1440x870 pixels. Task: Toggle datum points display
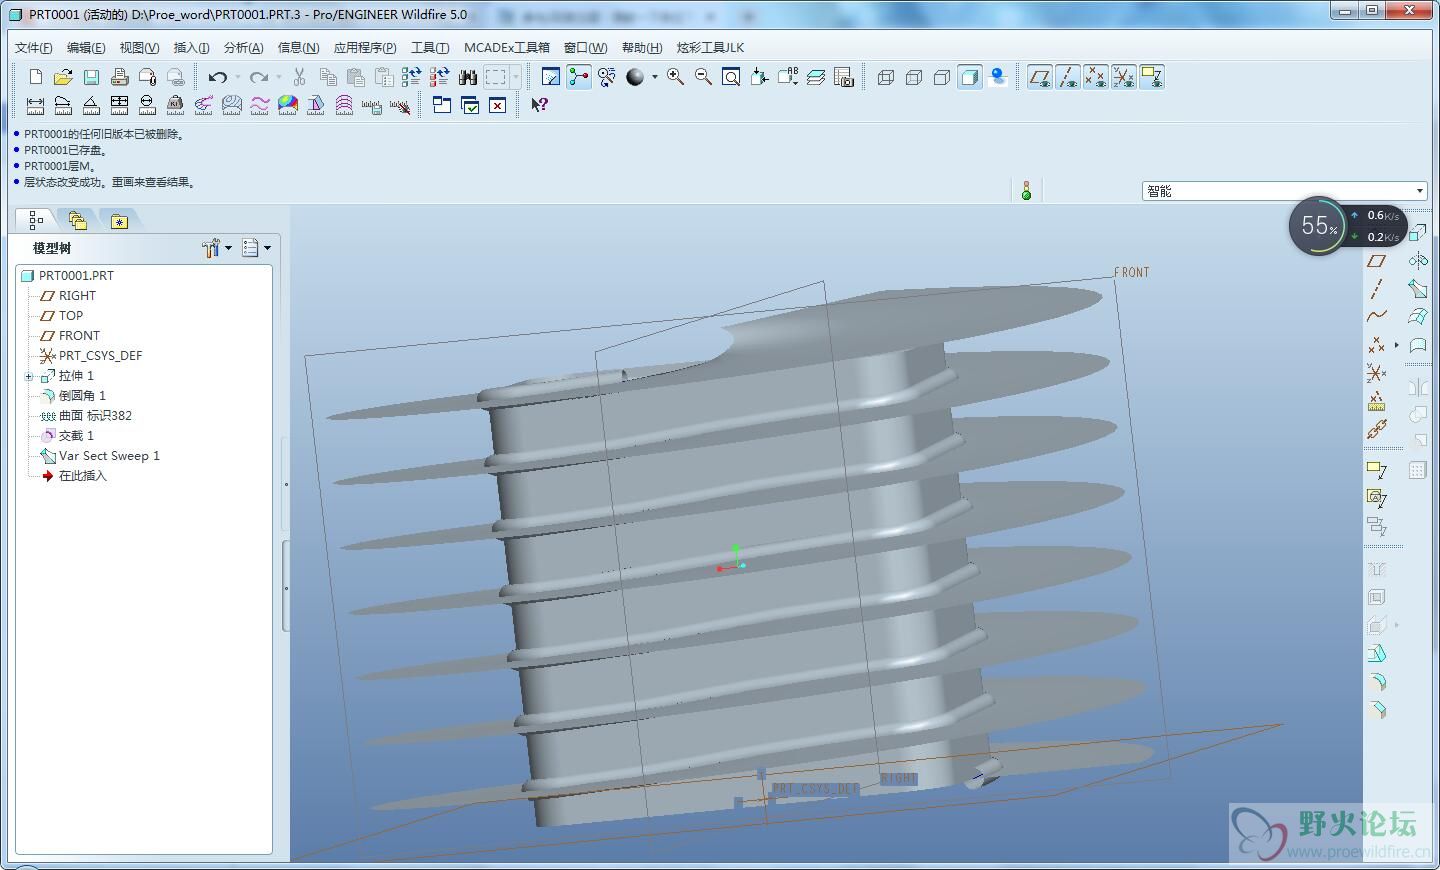[x=1096, y=77]
